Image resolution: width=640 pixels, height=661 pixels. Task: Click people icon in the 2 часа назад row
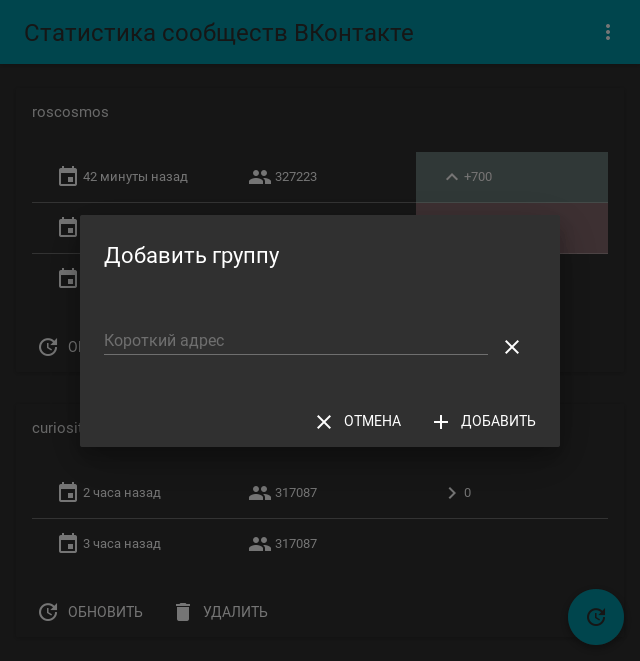260,493
